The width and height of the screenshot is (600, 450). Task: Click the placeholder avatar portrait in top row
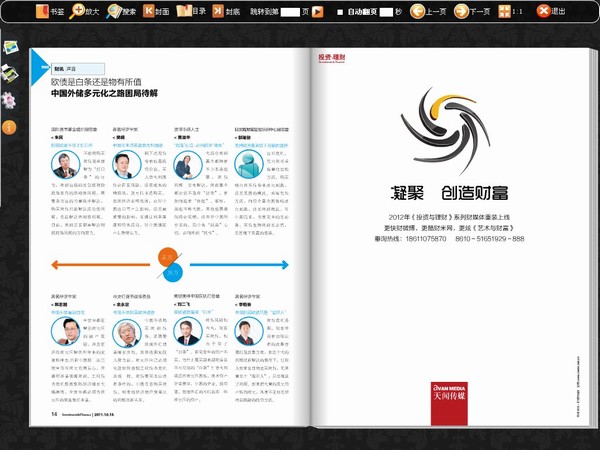(249, 165)
